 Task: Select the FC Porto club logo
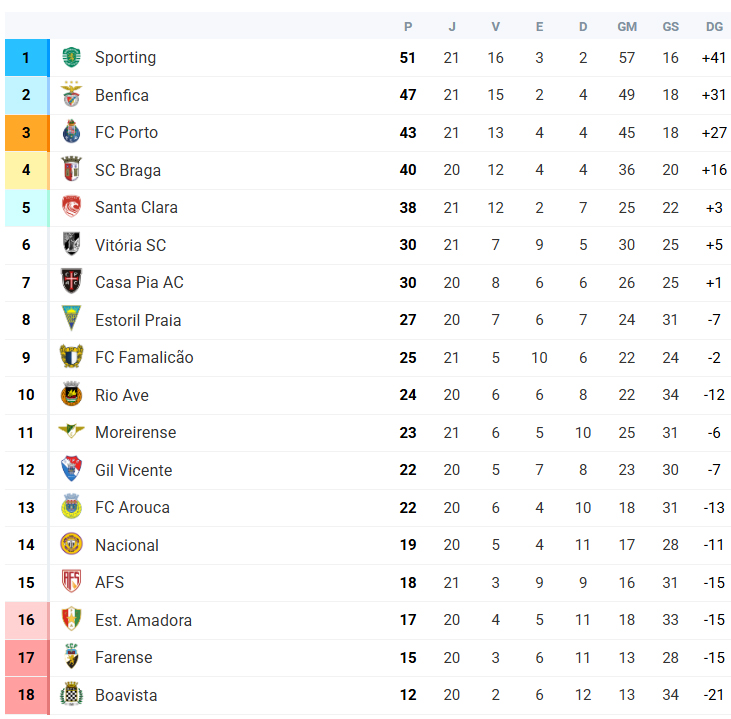(71, 132)
